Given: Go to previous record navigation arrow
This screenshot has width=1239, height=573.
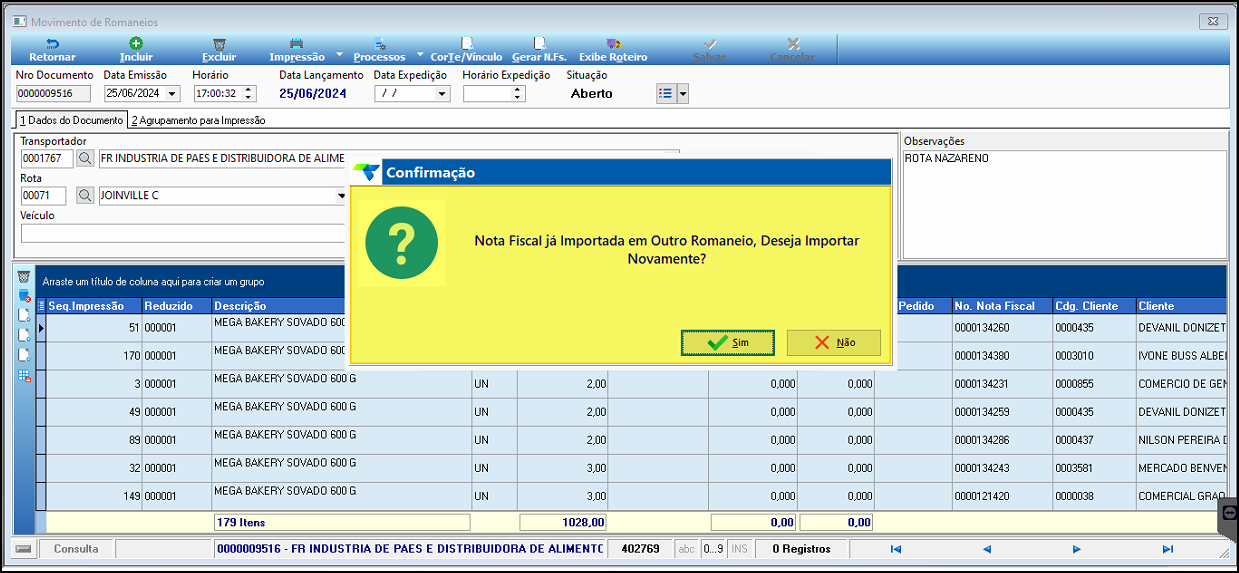Looking at the screenshot, I should pyautogui.click(x=986, y=549).
